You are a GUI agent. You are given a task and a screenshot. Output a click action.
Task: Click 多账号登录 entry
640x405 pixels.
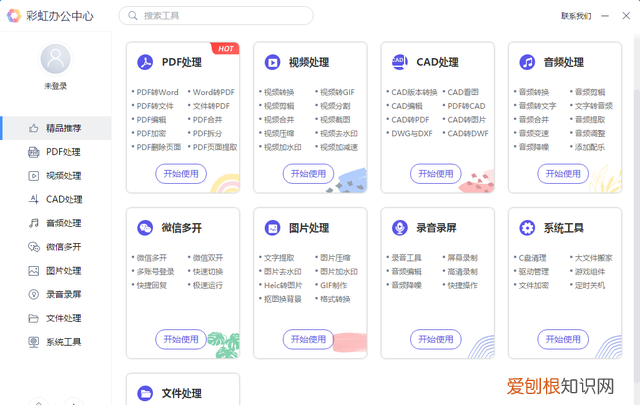point(155,271)
